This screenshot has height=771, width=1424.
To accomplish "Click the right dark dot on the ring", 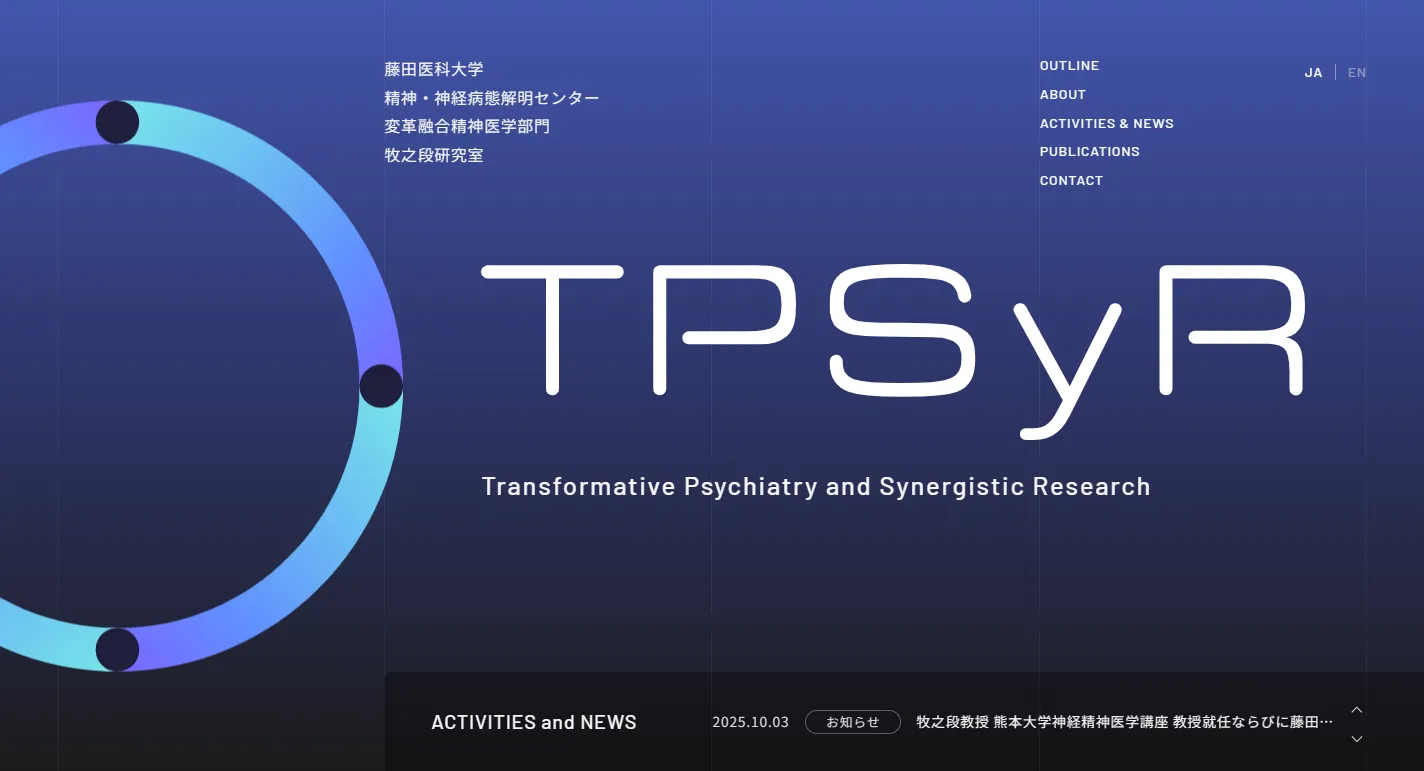I will coord(381,386).
